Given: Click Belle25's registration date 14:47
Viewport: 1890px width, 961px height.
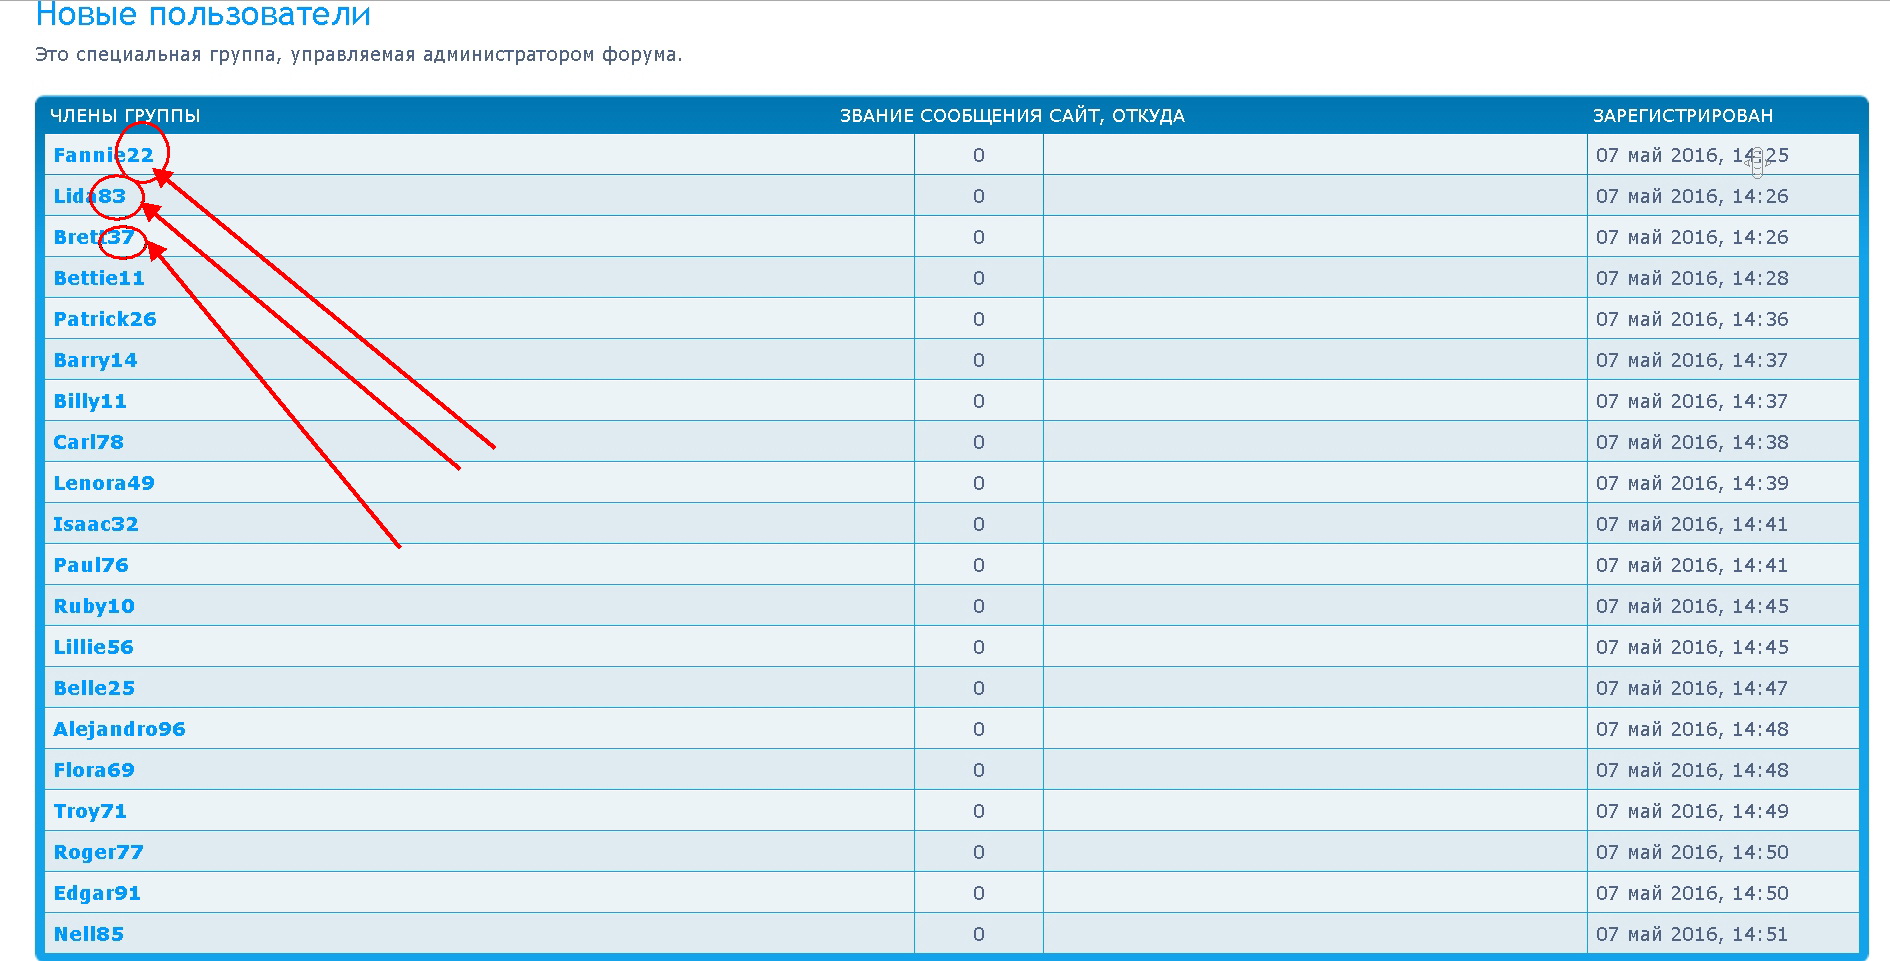Looking at the screenshot, I should (x=1692, y=688).
